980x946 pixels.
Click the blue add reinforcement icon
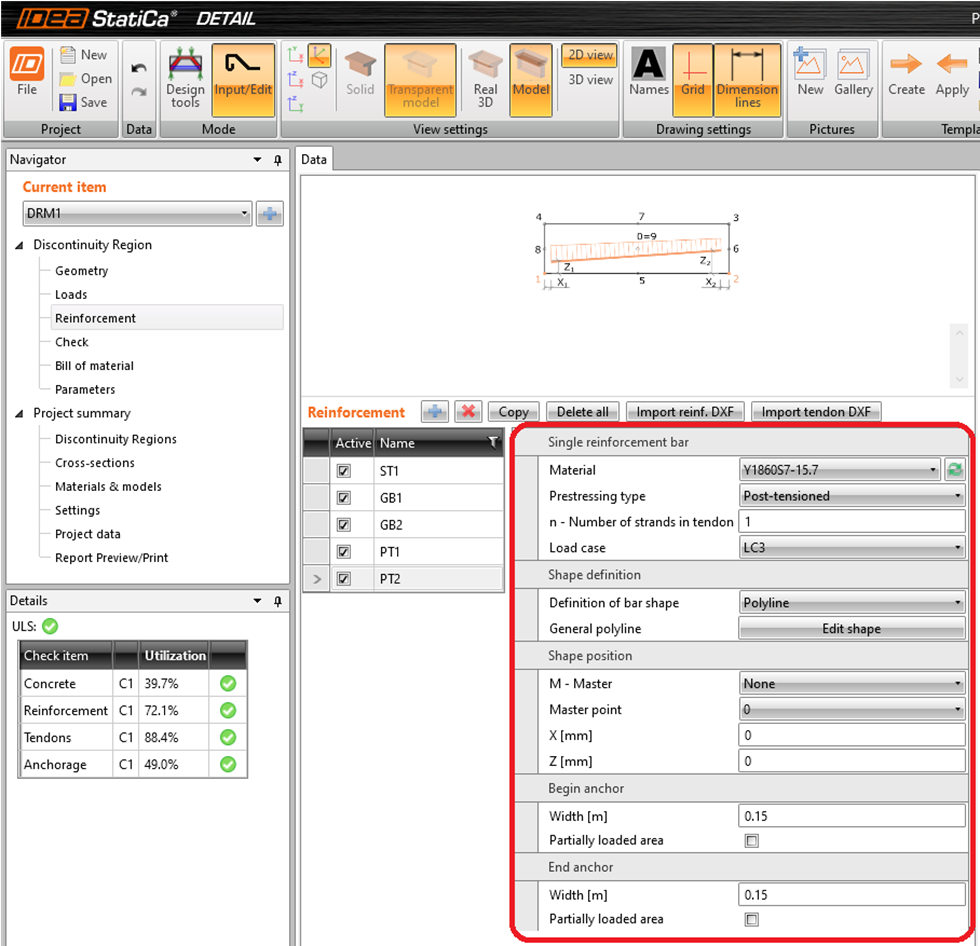(x=434, y=411)
